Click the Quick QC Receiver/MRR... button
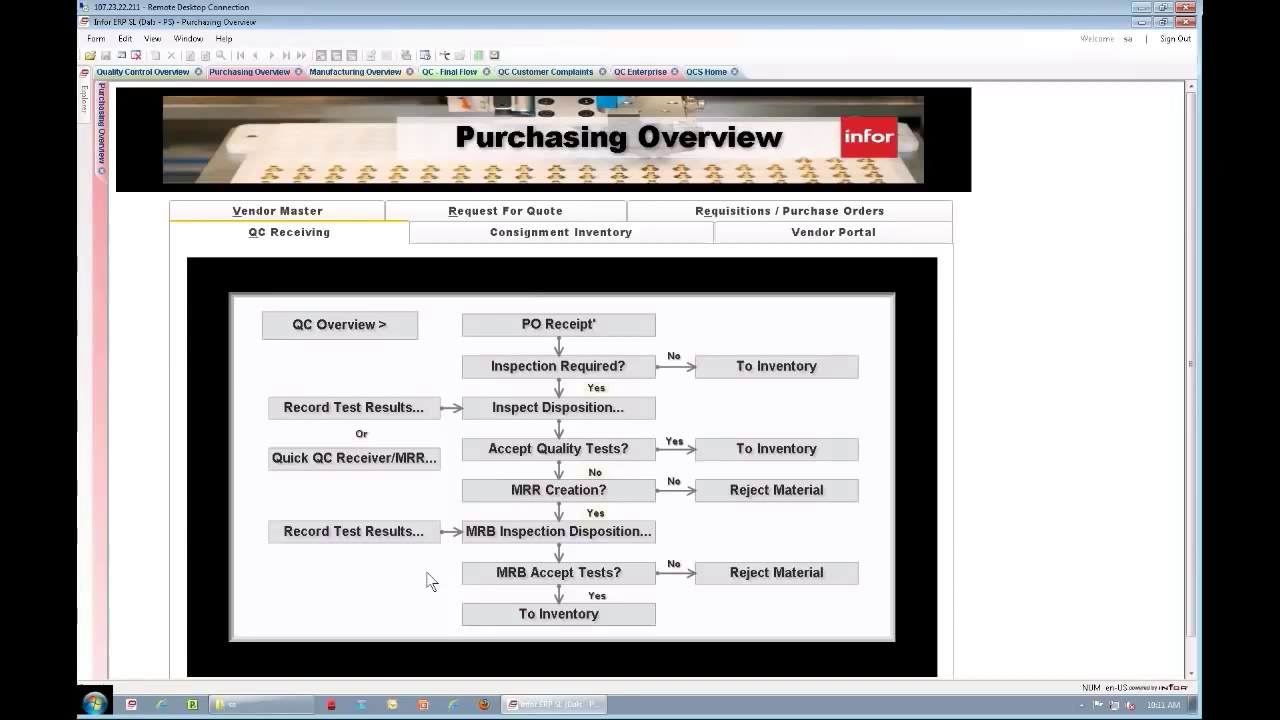The height and width of the screenshot is (720, 1280). pyautogui.click(x=354, y=458)
